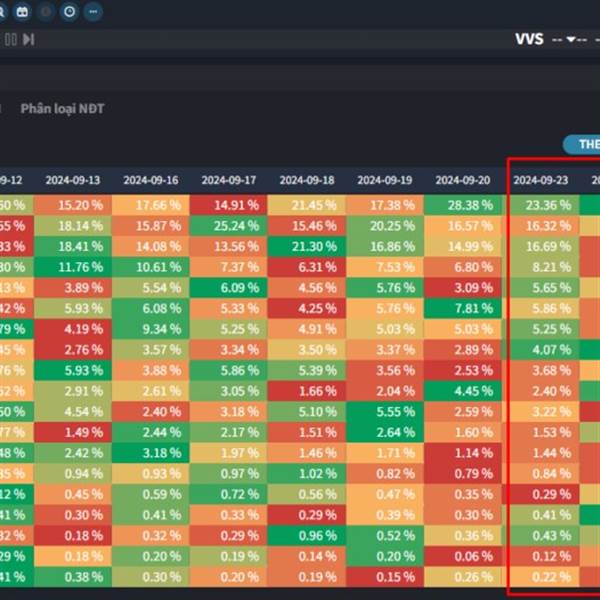Select the 2024-09-13 column header
600x600 pixels.
[x=73, y=180]
